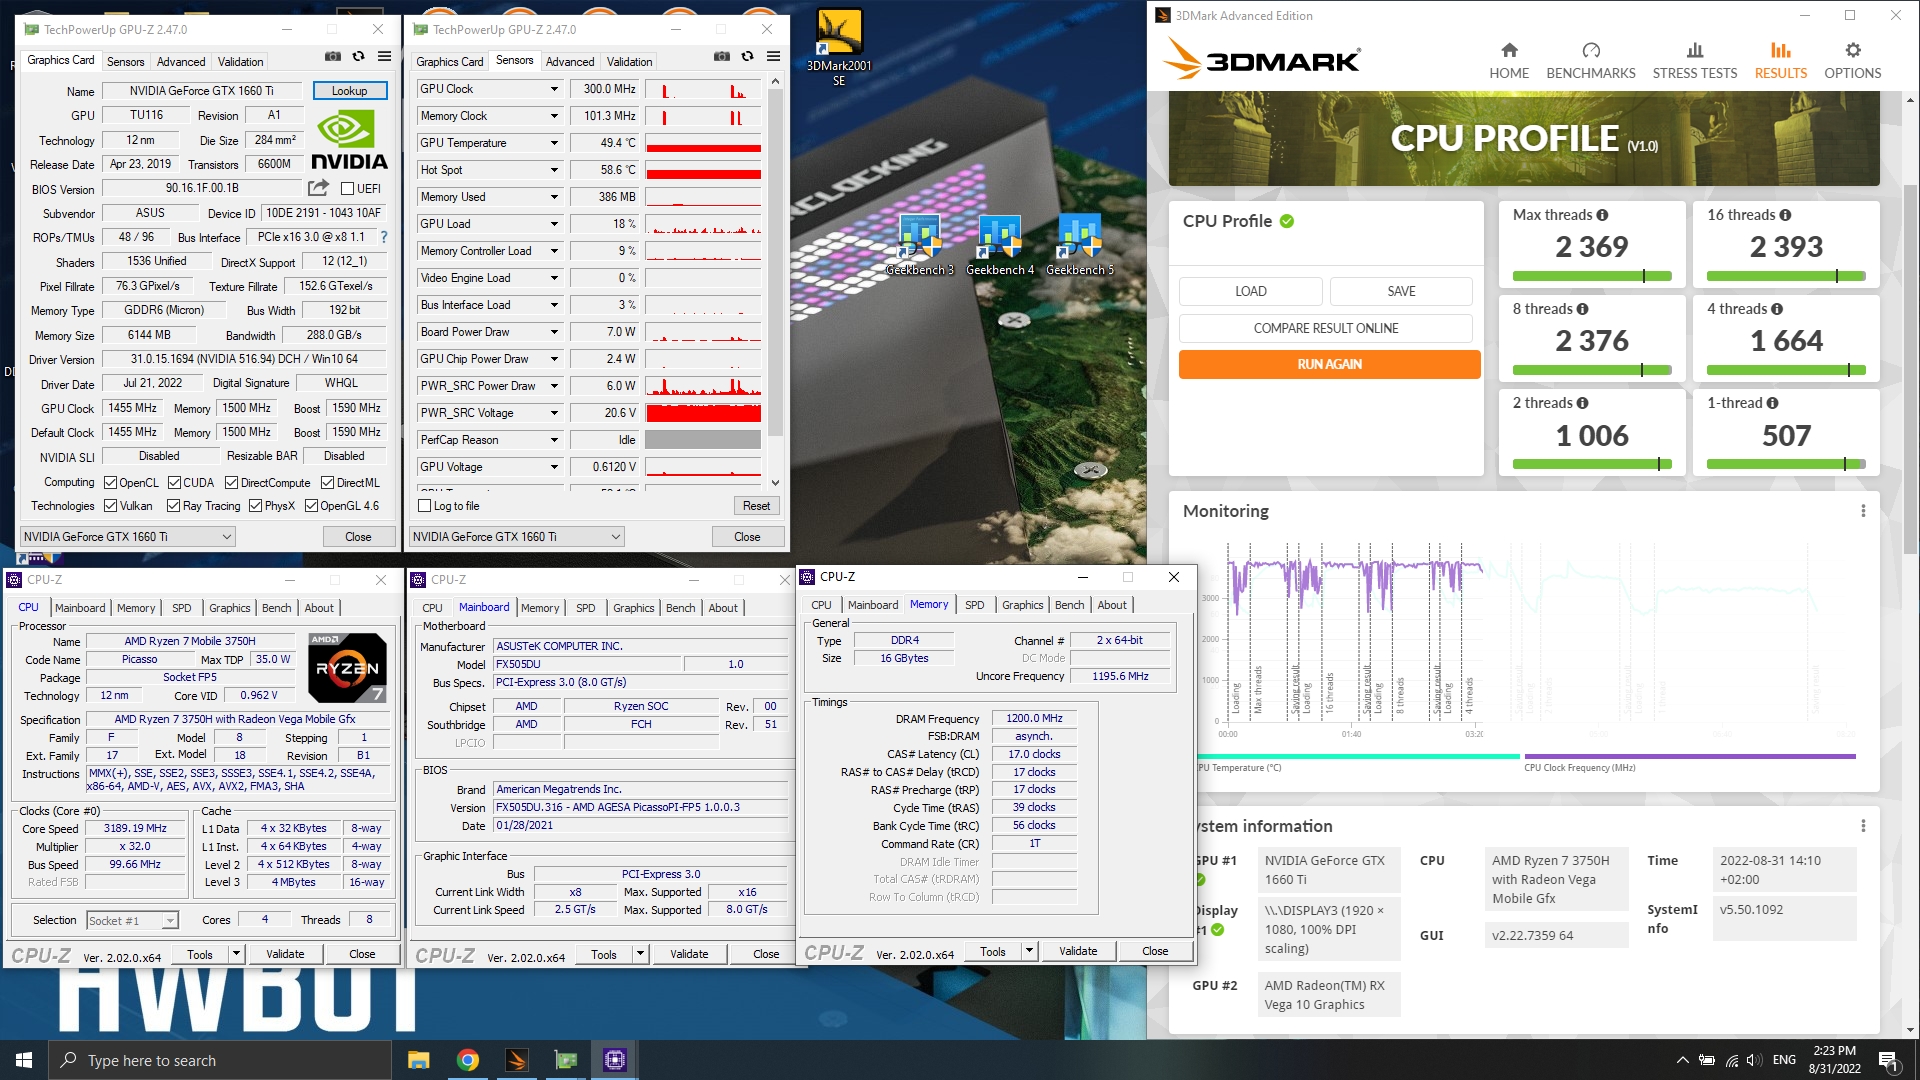Switch to the Advanced tab in the left GPU-Z window
Viewport: 1920px width, 1080px height.
pyautogui.click(x=181, y=62)
